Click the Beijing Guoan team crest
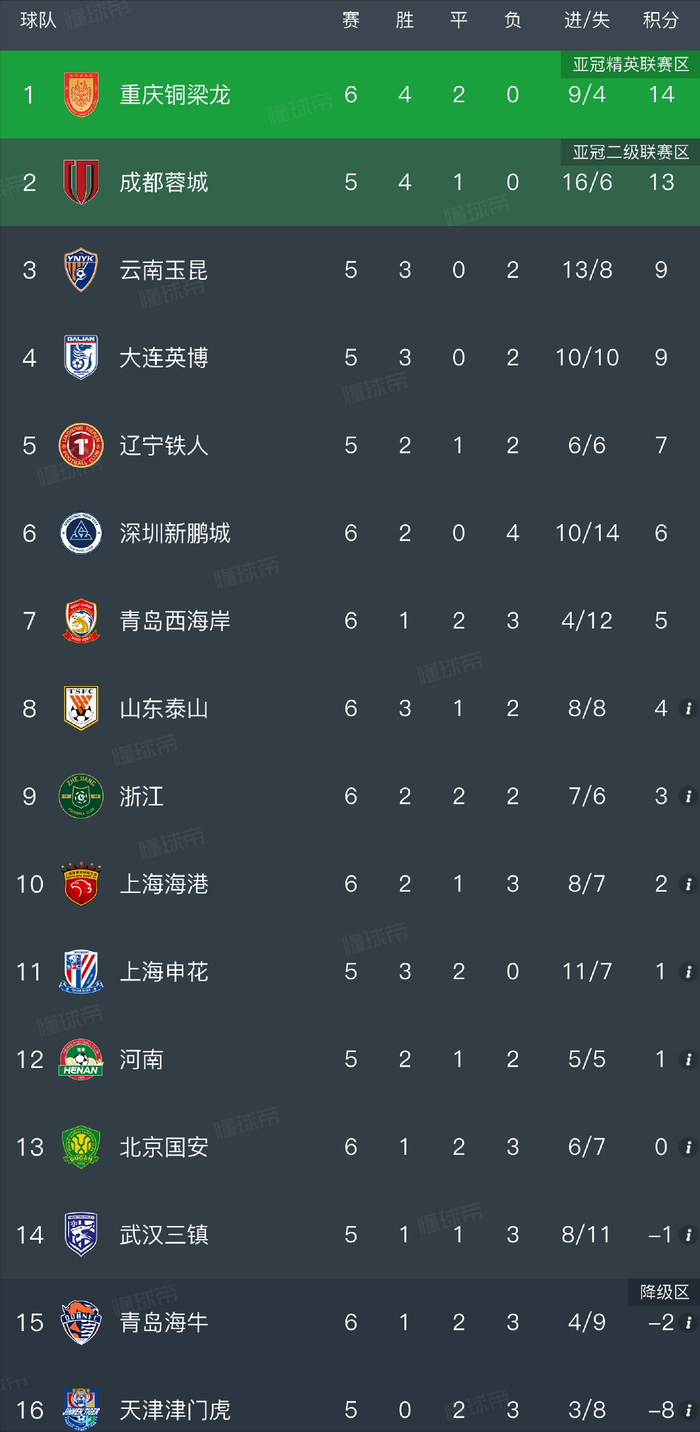Image resolution: width=700 pixels, height=1432 pixels. [x=81, y=1147]
